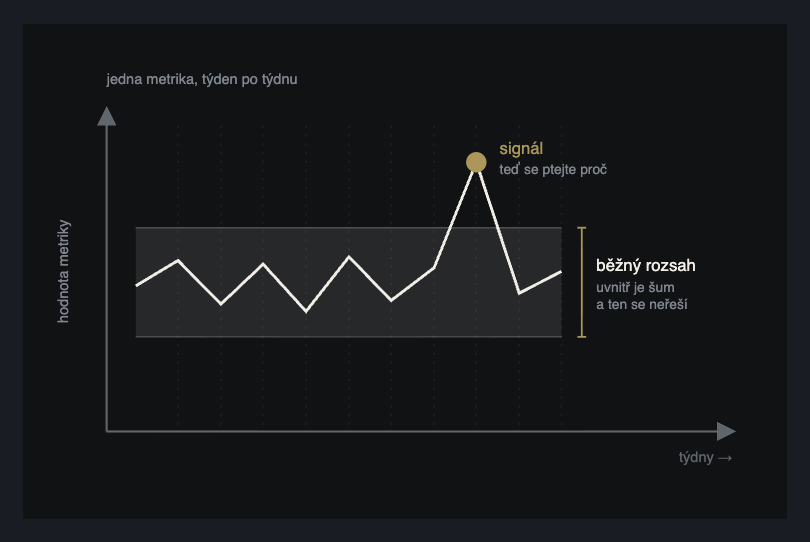Click the "signál" label
Screen dimensions: 810x542
point(521,149)
